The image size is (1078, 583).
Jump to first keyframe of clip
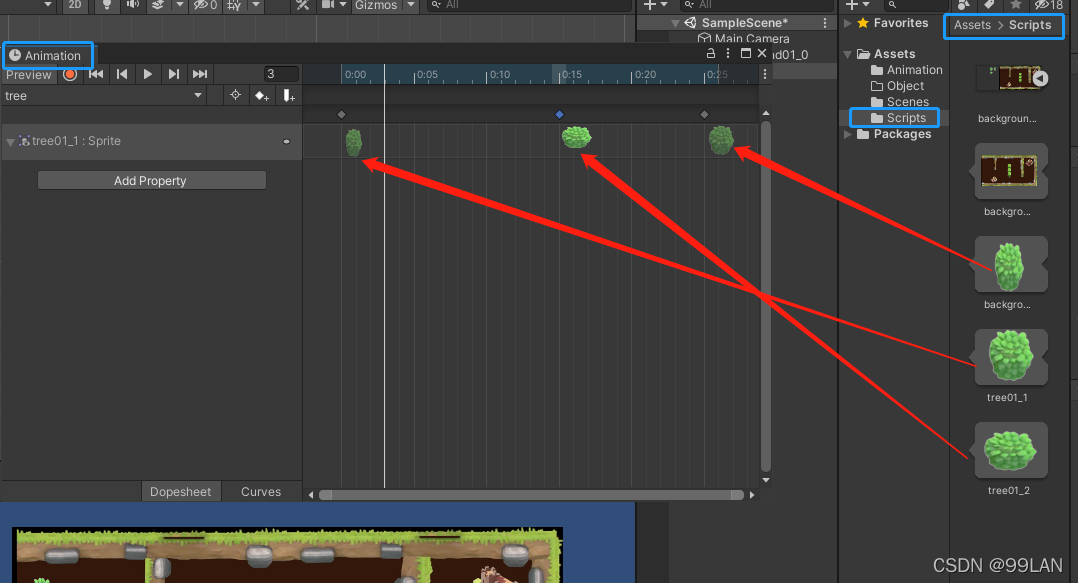96,74
